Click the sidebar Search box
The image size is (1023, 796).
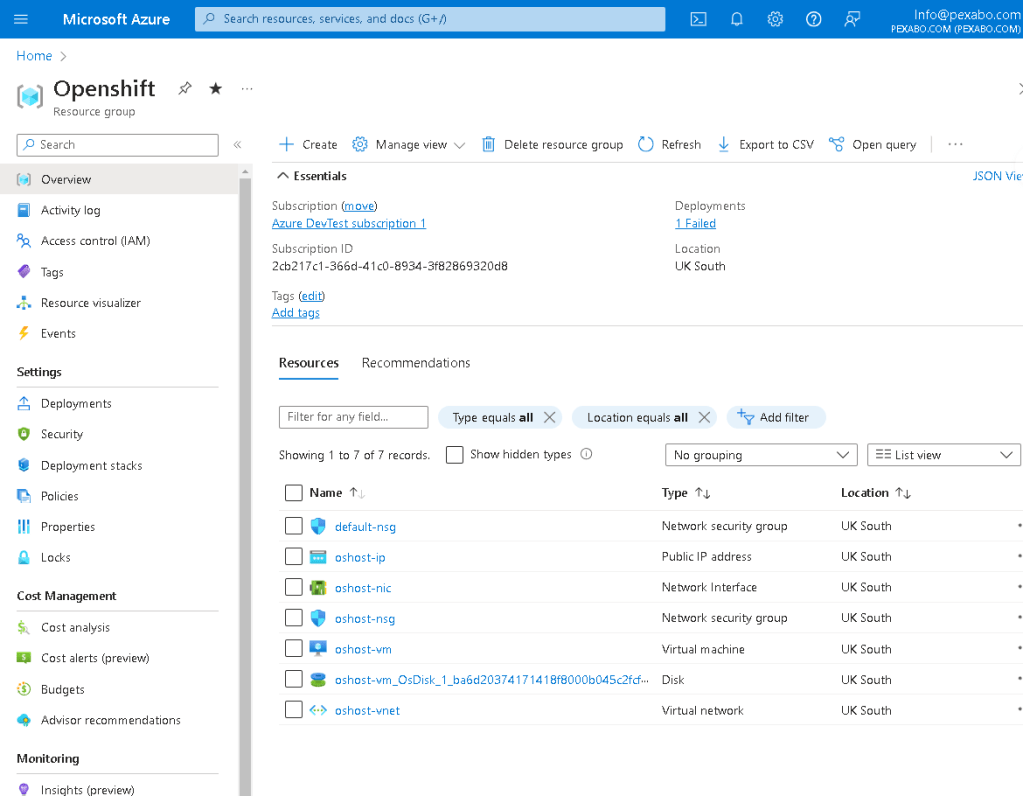[117, 145]
